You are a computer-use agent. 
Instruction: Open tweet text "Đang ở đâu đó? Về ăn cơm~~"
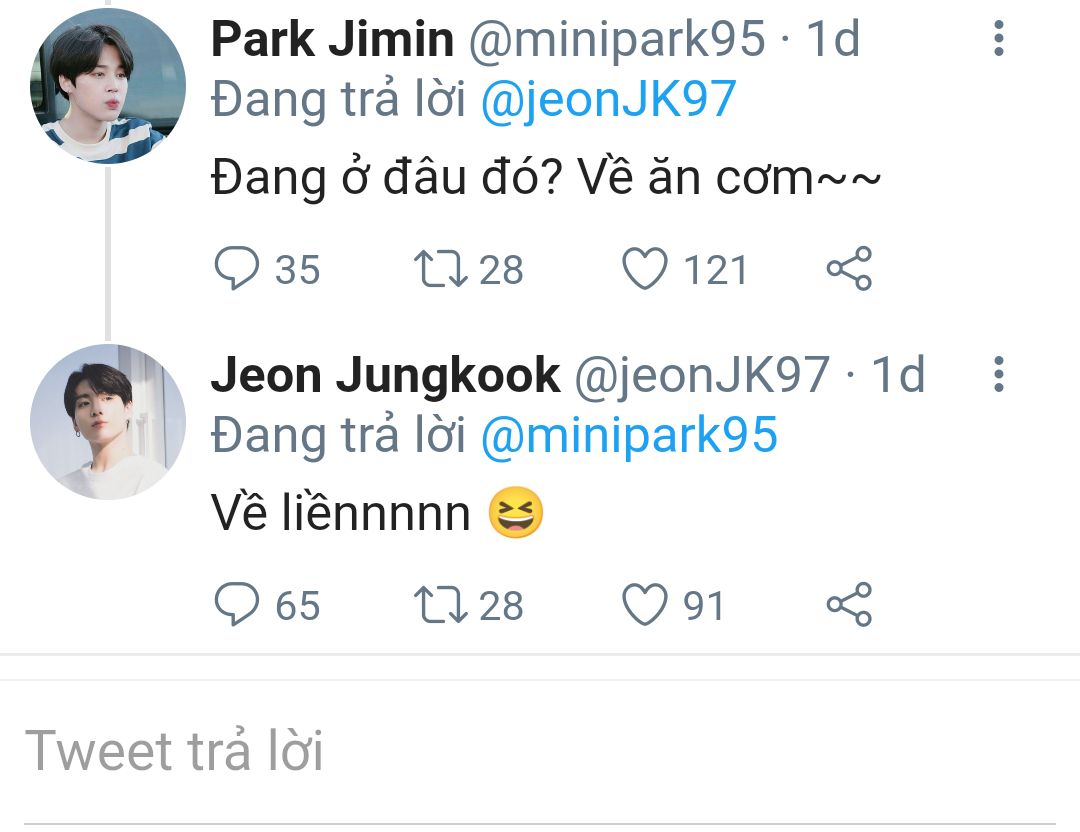click(x=546, y=179)
